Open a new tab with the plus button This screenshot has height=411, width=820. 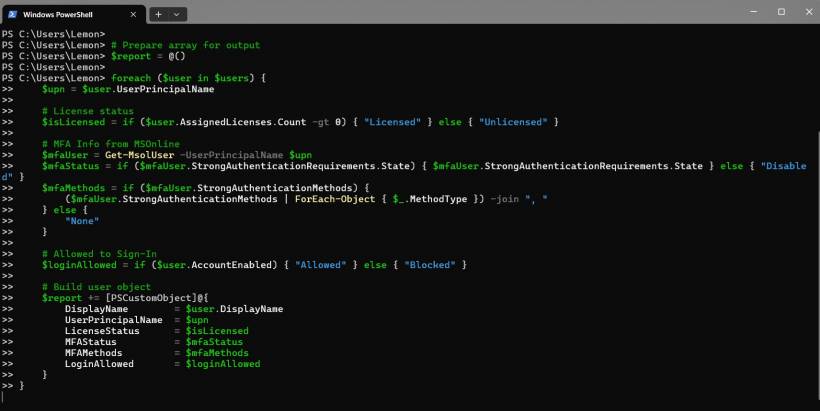158,14
